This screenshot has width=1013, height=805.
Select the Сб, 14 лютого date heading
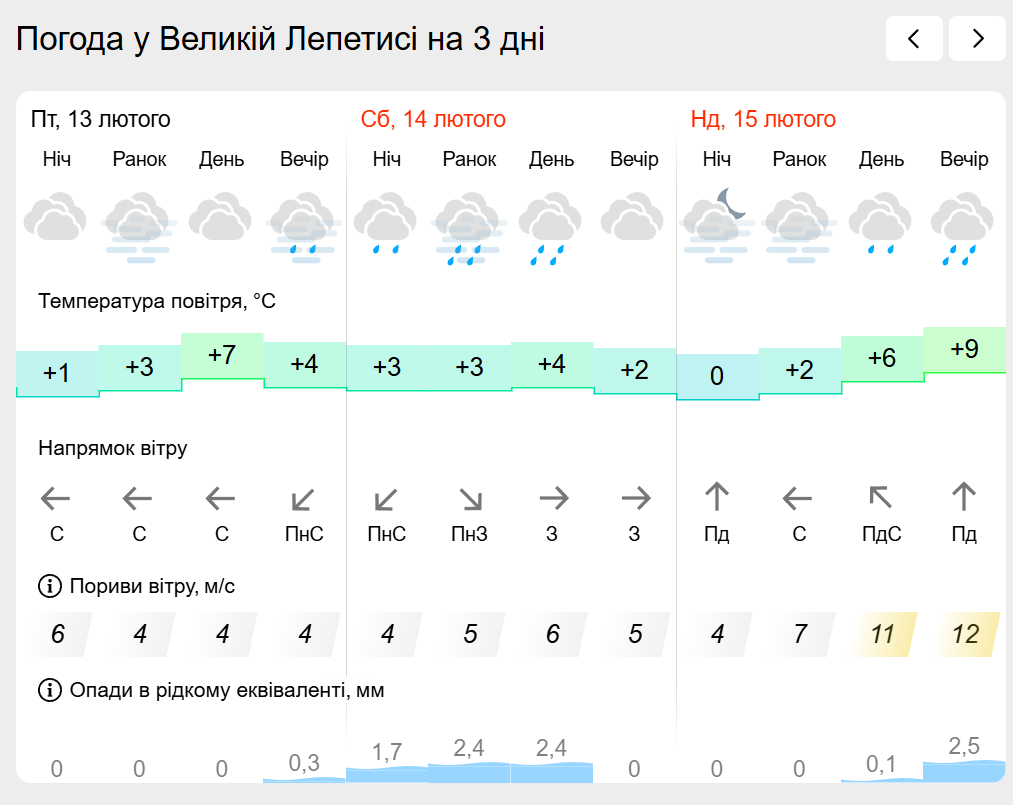pos(433,120)
